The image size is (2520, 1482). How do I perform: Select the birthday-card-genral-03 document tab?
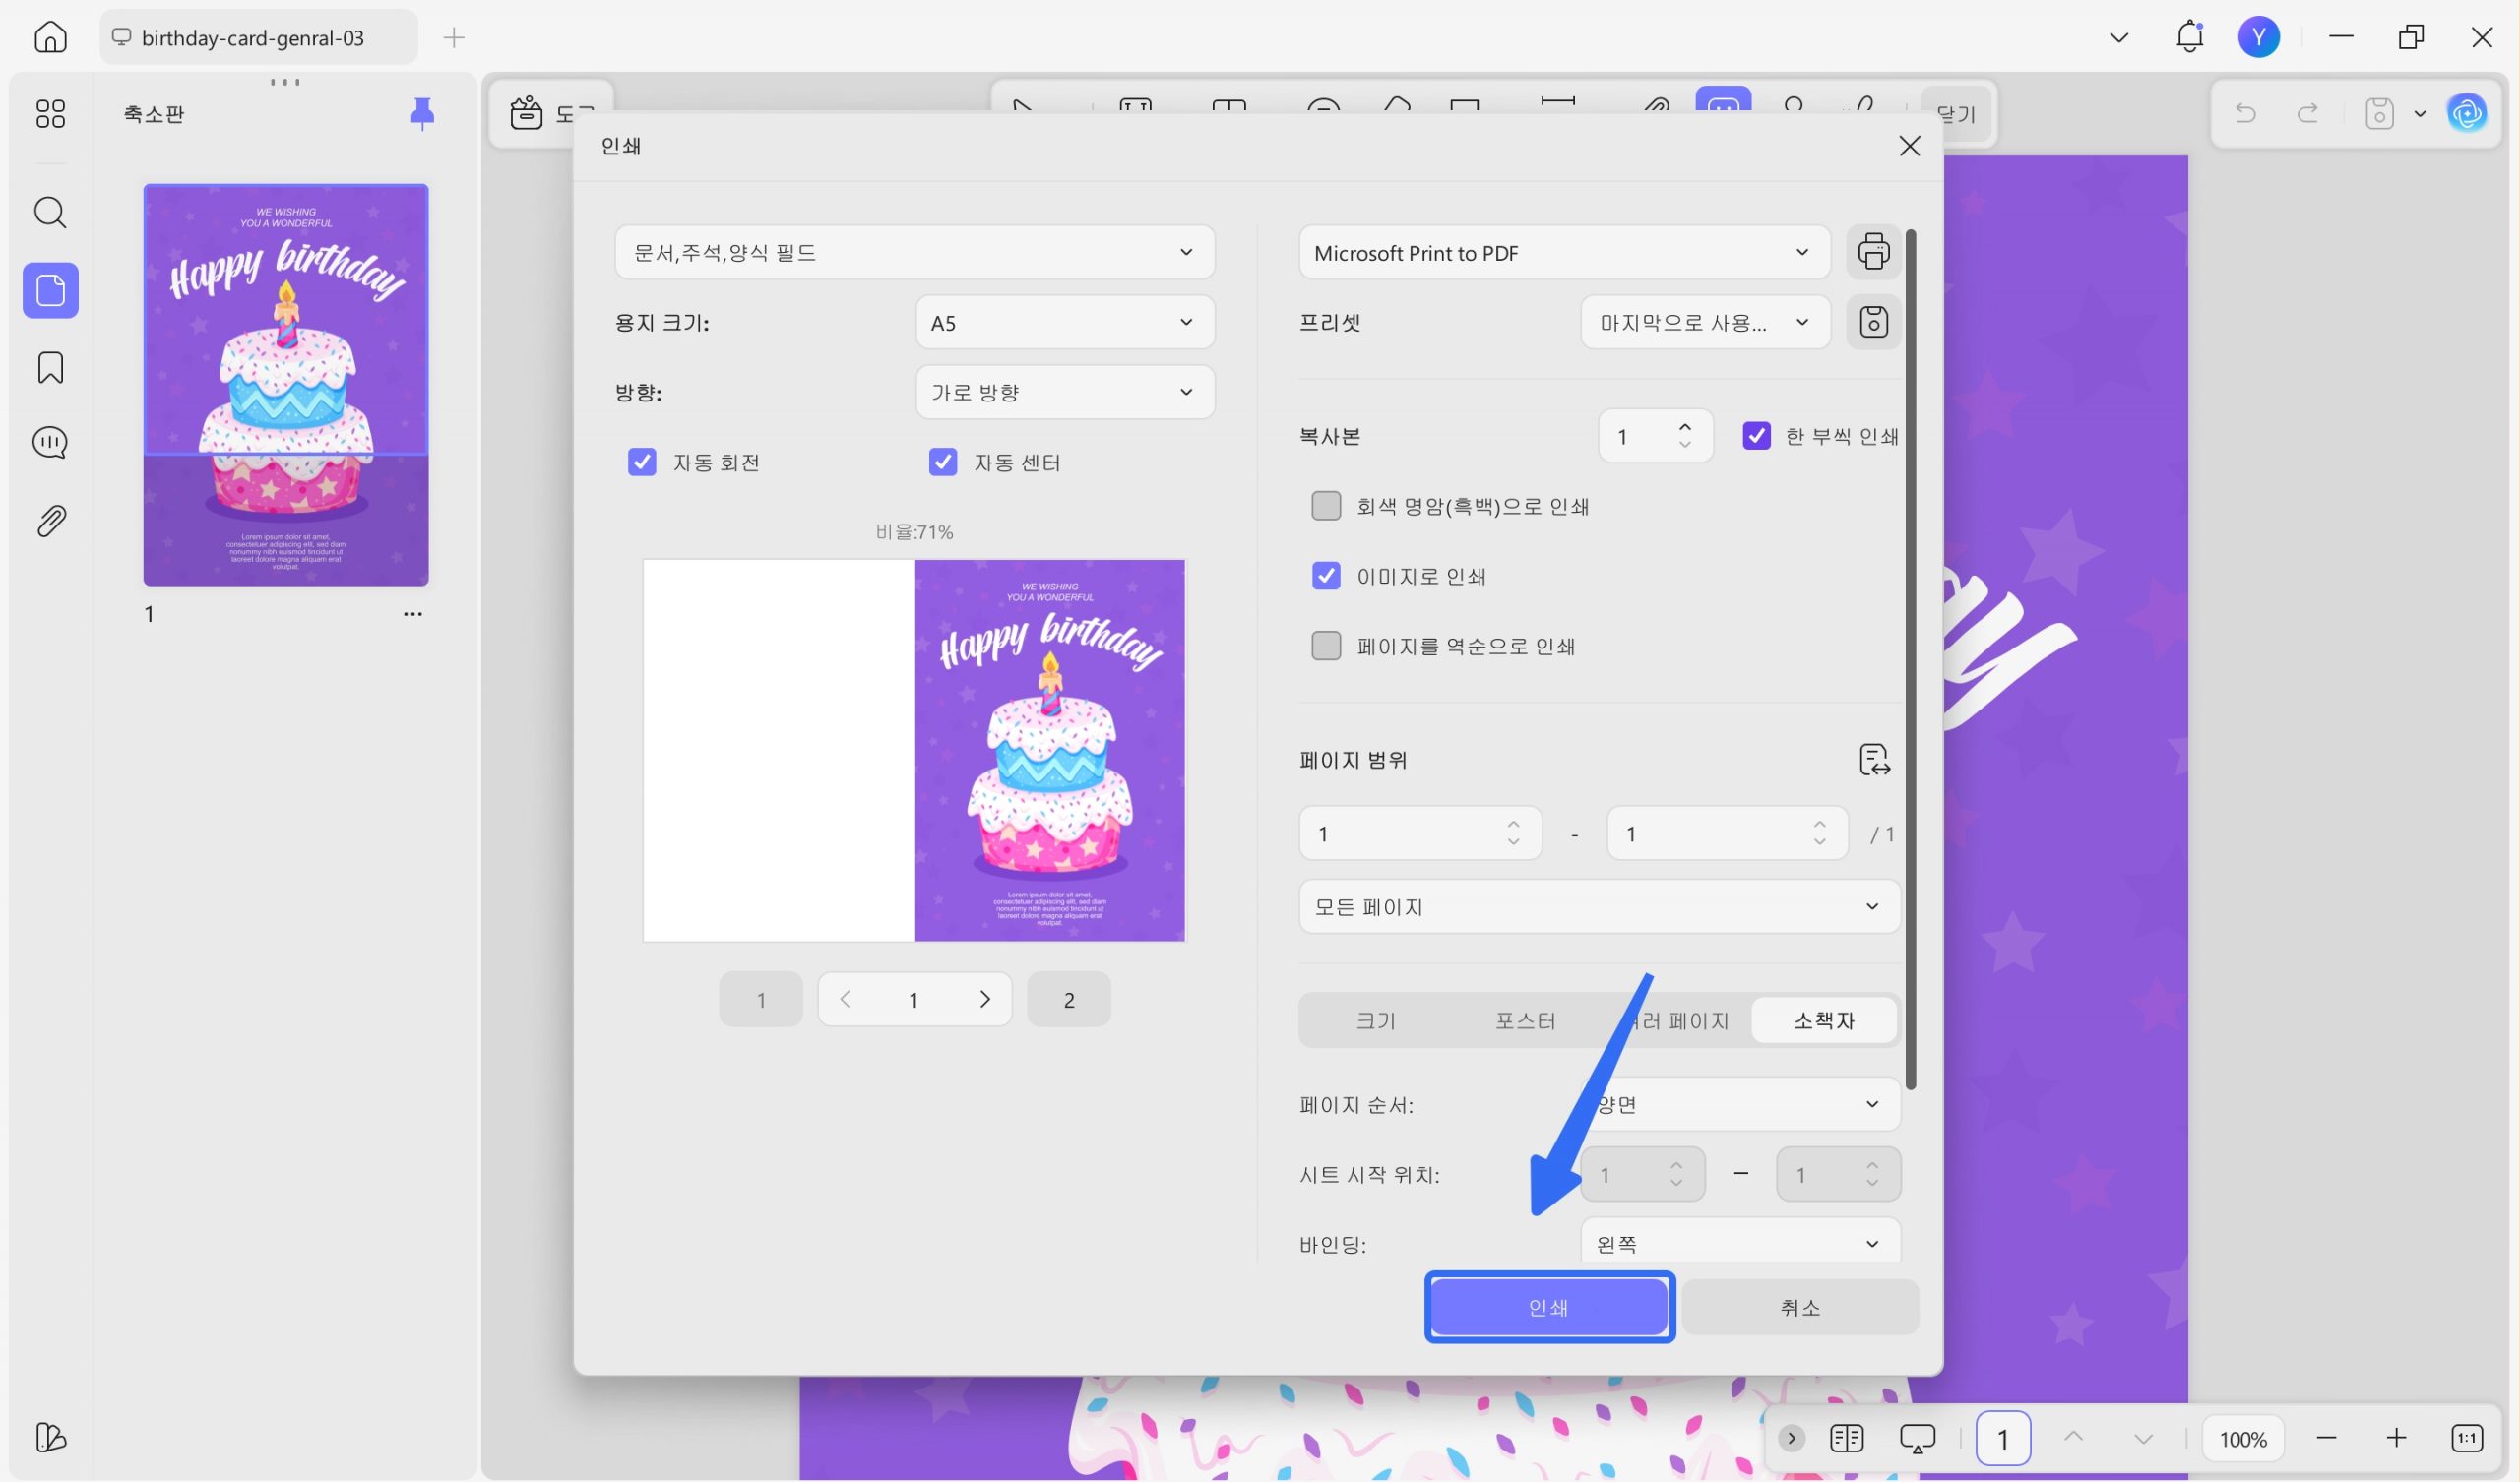click(258, 37)
